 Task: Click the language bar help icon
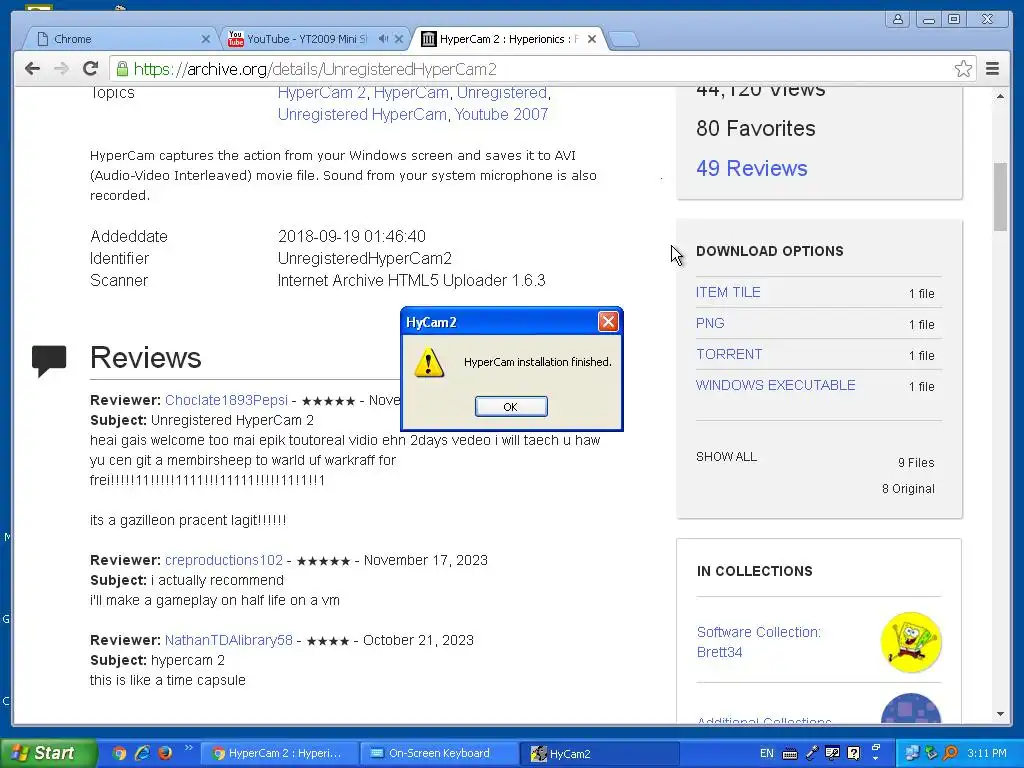[853, 753]
